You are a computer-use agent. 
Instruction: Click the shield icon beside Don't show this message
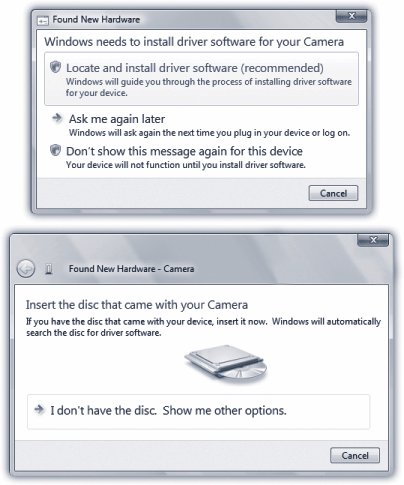click(55, 151)
